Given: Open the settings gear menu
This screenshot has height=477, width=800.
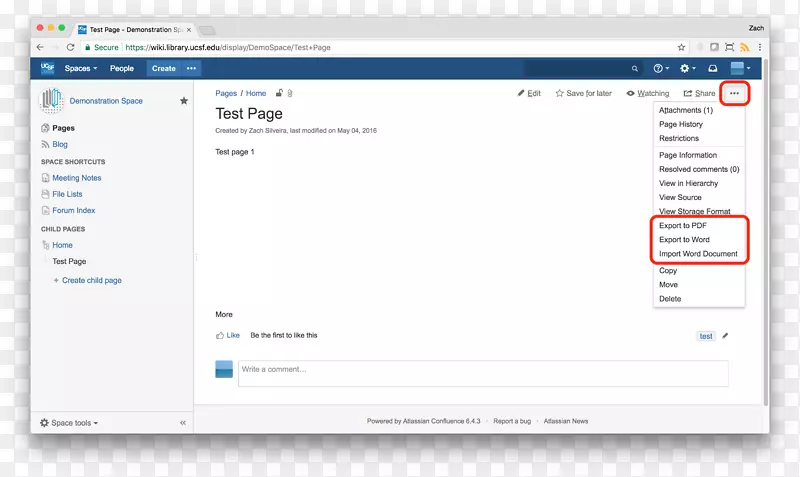Looking at the screenshot, I should click(687, 68).
